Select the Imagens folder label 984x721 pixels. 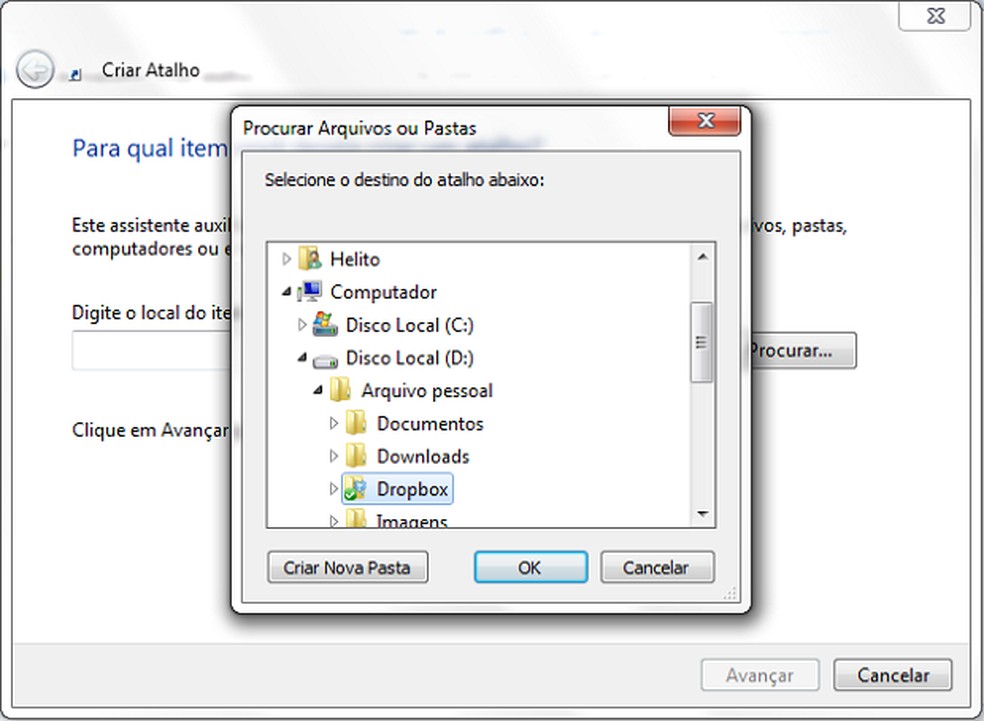point(412,520)
